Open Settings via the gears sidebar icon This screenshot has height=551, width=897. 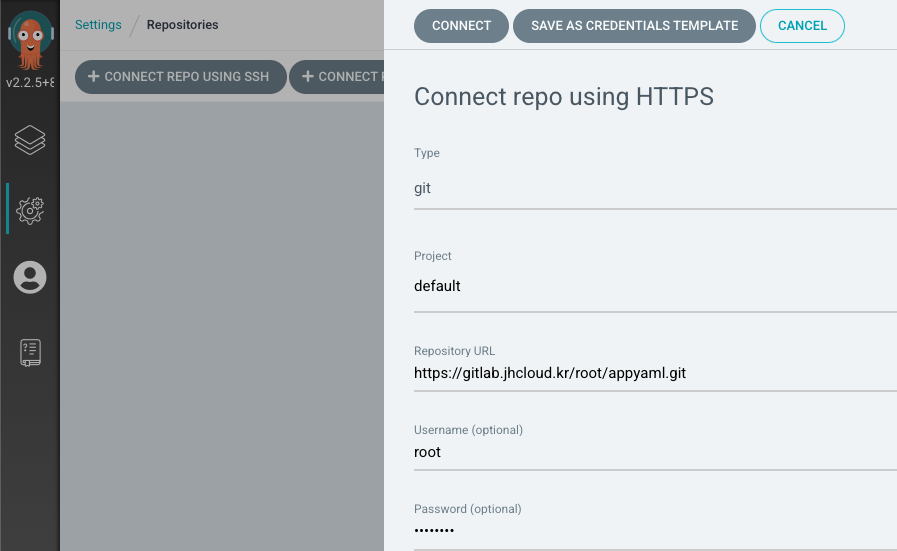[x=30, y=209]
